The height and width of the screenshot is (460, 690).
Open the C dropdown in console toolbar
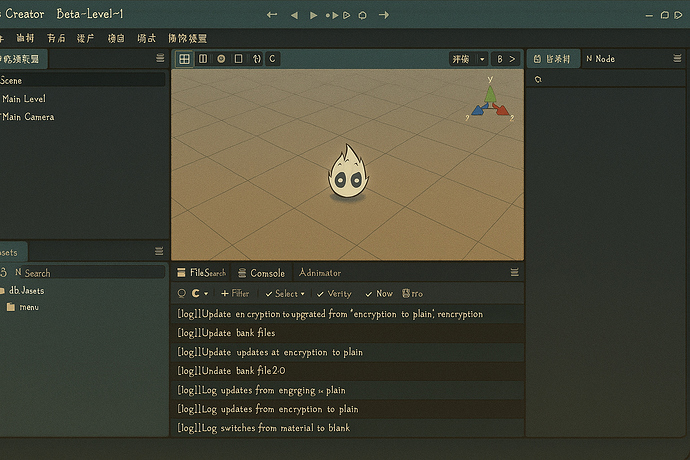click(200, 293)
